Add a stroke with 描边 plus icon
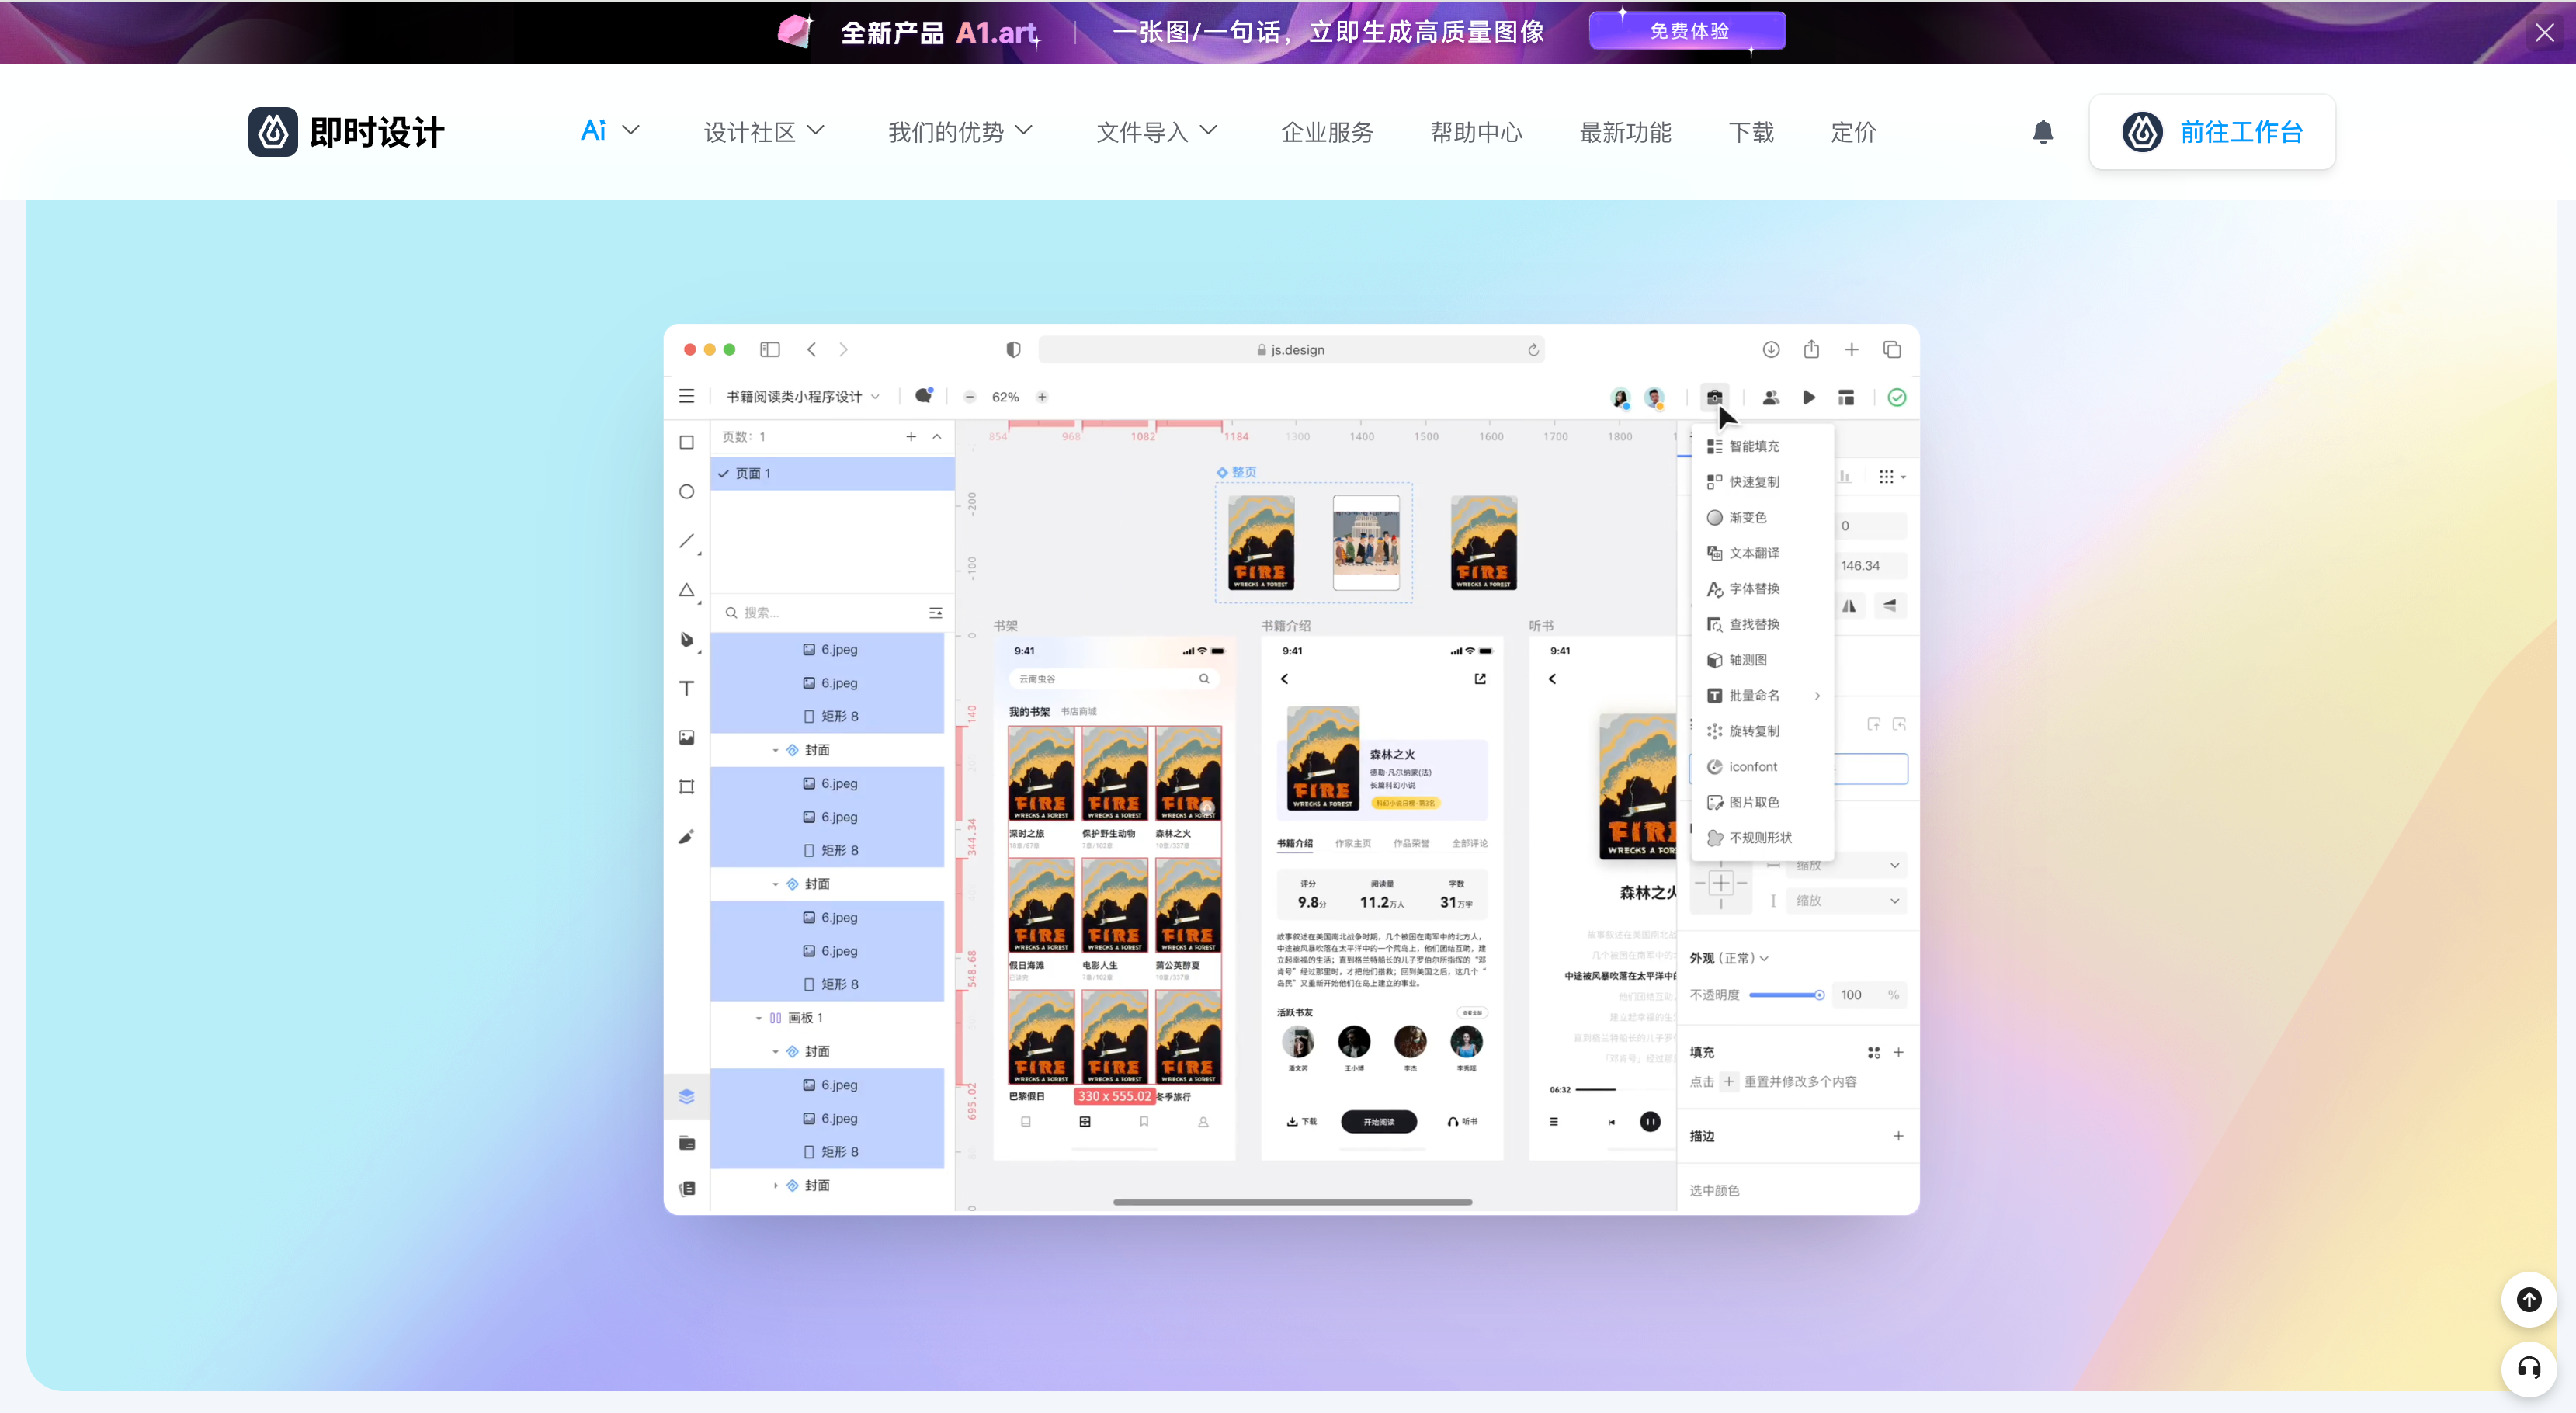The height and width of the screenshot is (1413, 2576). click(1898, 1136)
